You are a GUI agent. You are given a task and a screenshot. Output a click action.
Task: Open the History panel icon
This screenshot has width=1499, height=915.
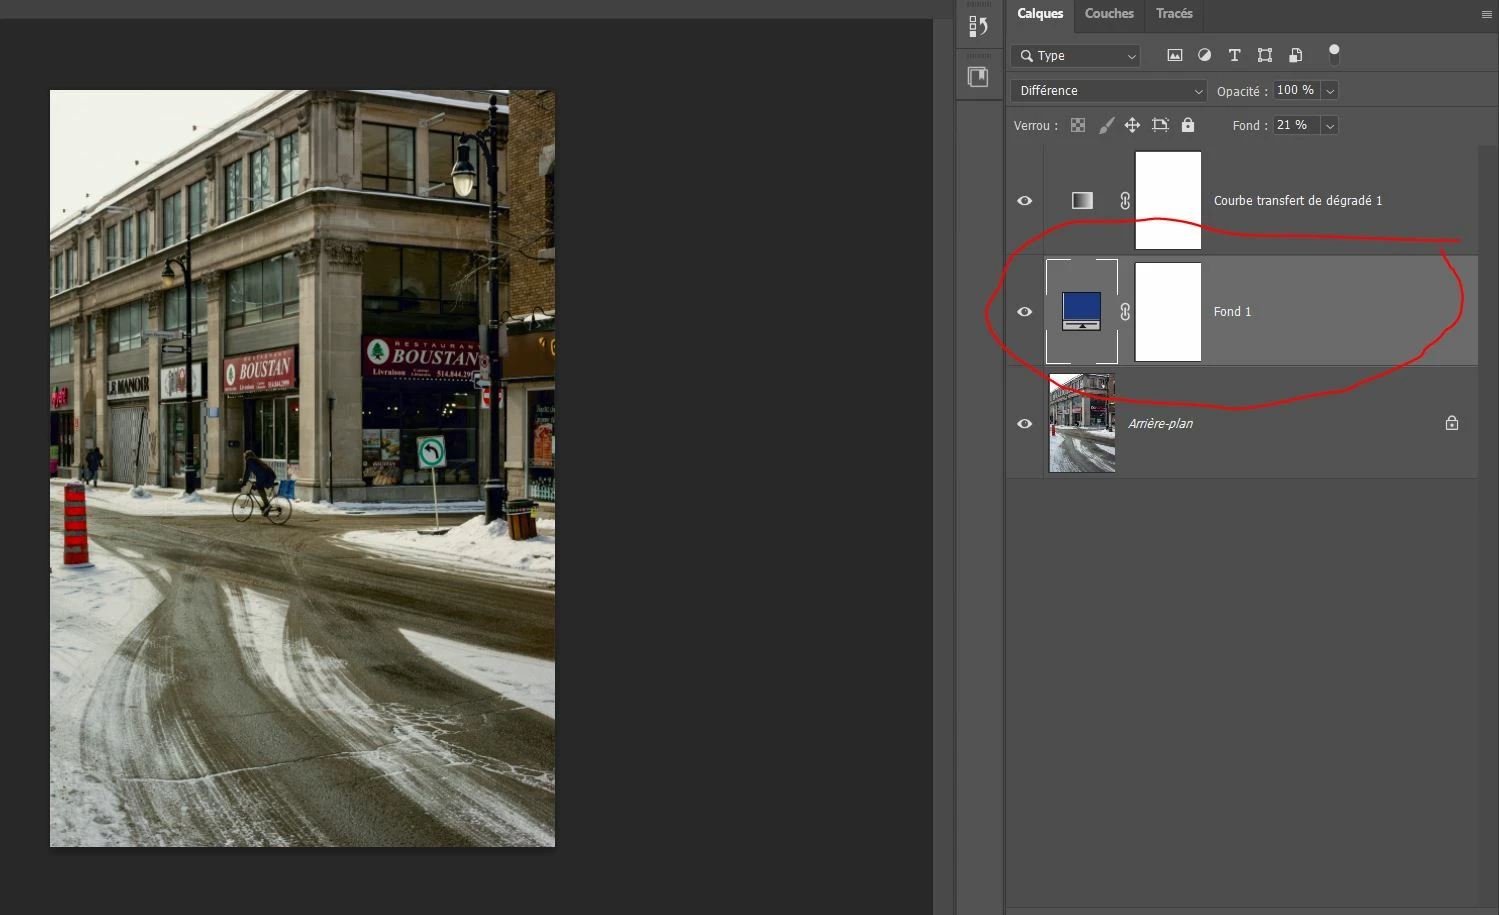point(978,27)
